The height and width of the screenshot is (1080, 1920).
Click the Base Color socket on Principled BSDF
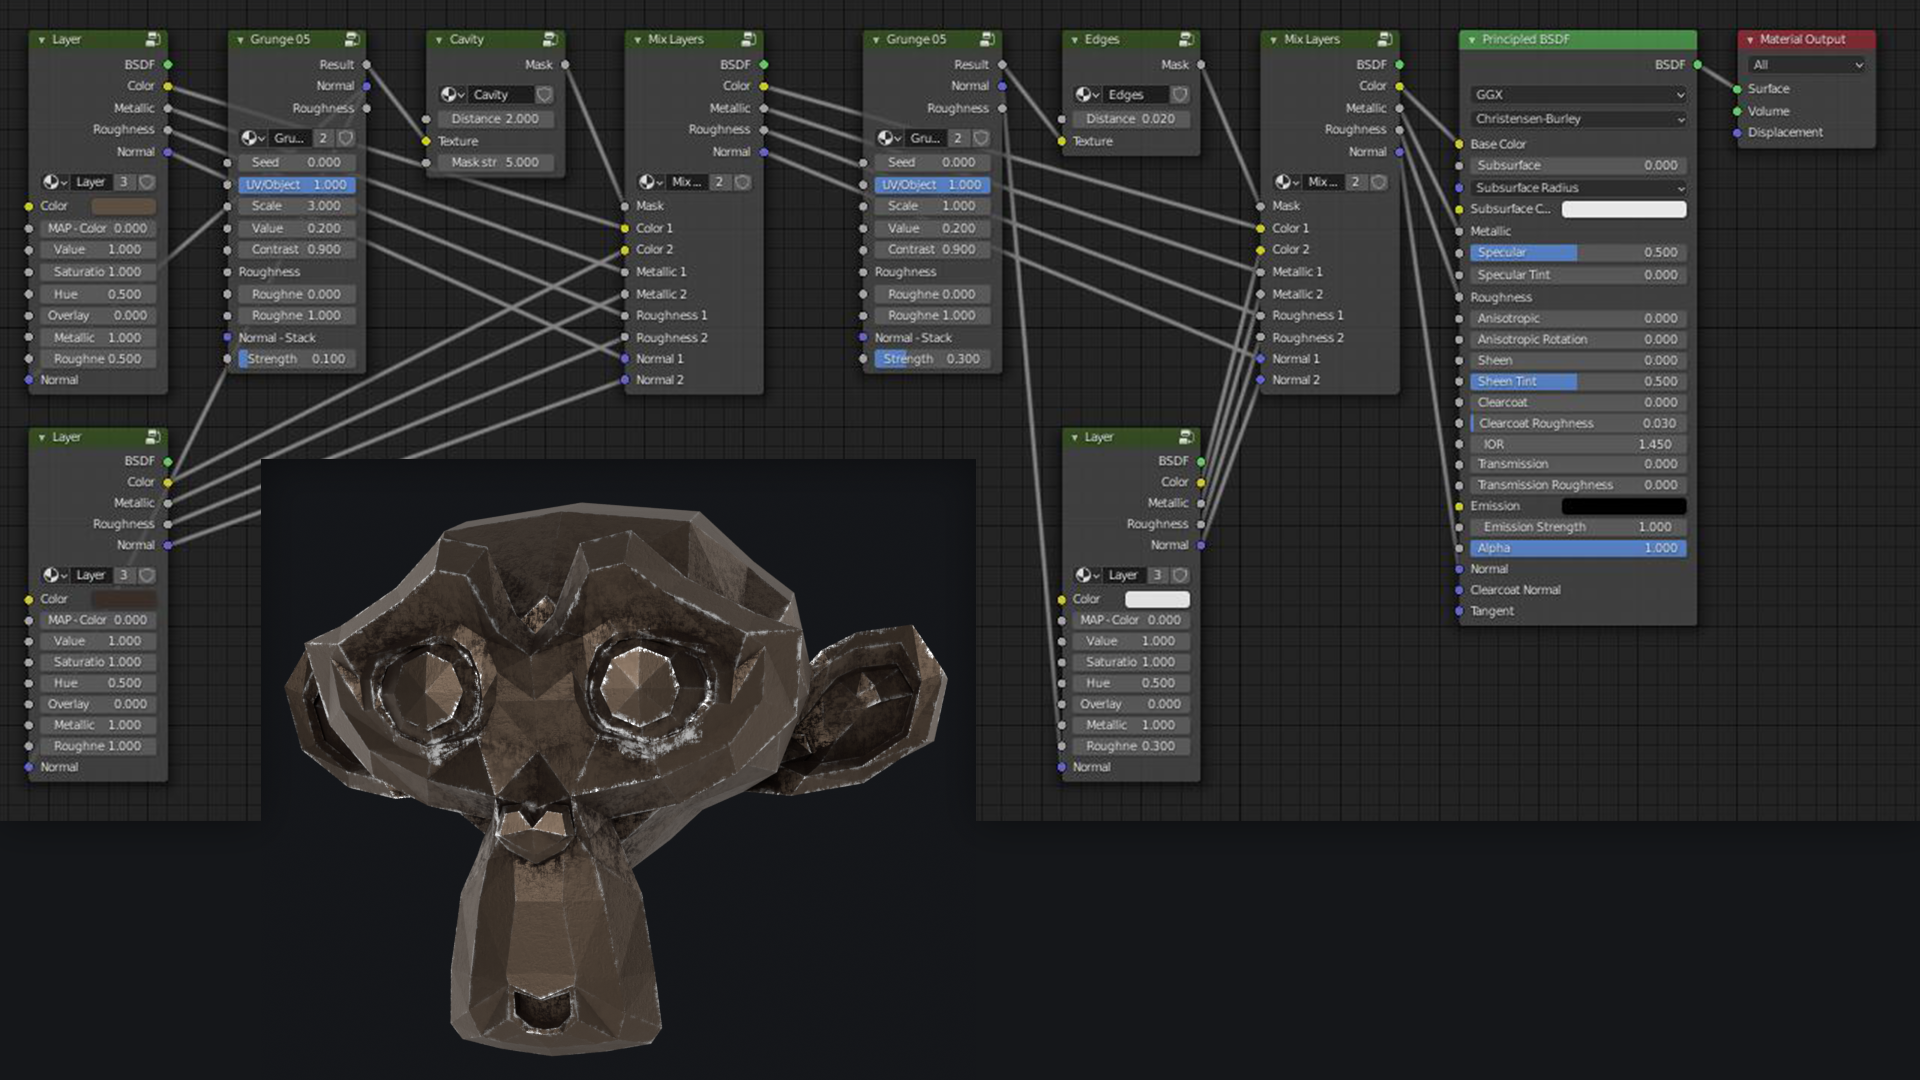1459,145
